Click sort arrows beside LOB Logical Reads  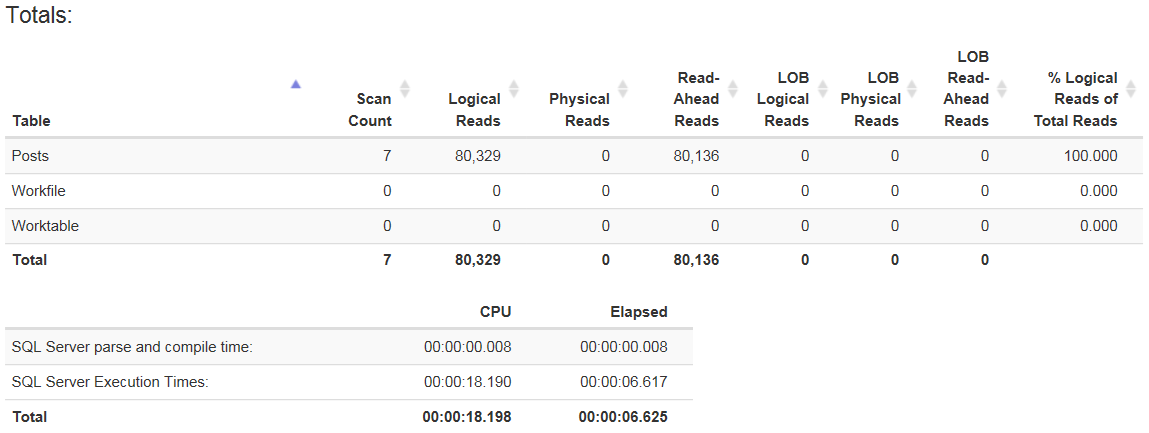point(822,88)
